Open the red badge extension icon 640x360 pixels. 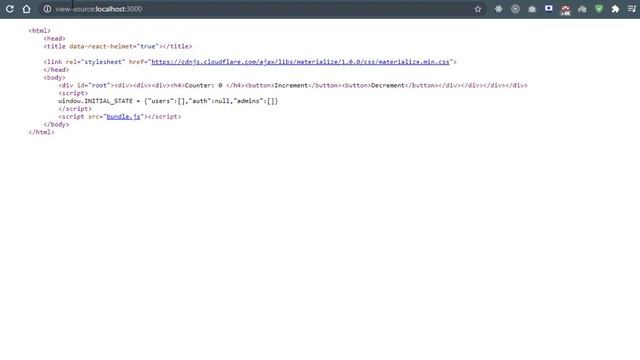[x=565, y=10]
